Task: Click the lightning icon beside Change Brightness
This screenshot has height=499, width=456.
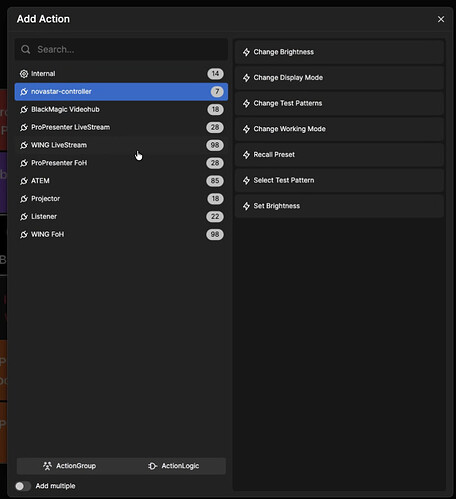Action: tap(246, 52)
